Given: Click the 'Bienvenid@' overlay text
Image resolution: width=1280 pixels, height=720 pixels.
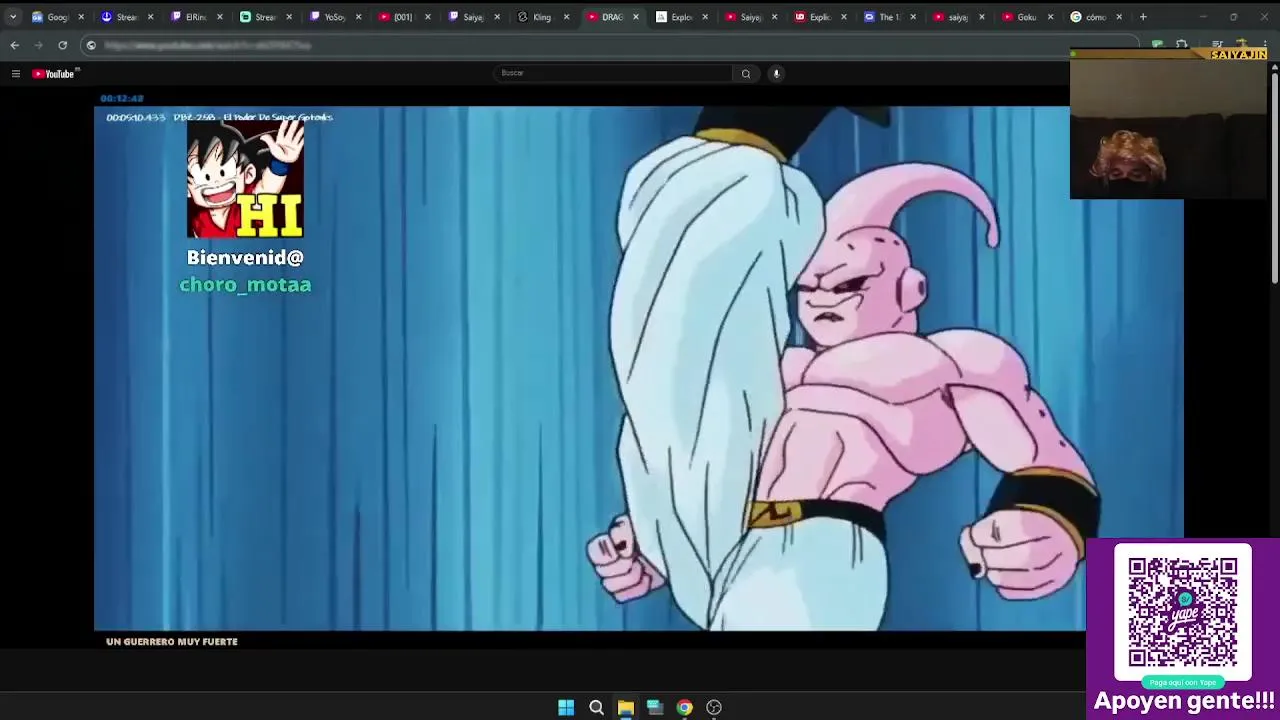Looking at the screenshot, I should pyautogui.click(x=245, y=258).
